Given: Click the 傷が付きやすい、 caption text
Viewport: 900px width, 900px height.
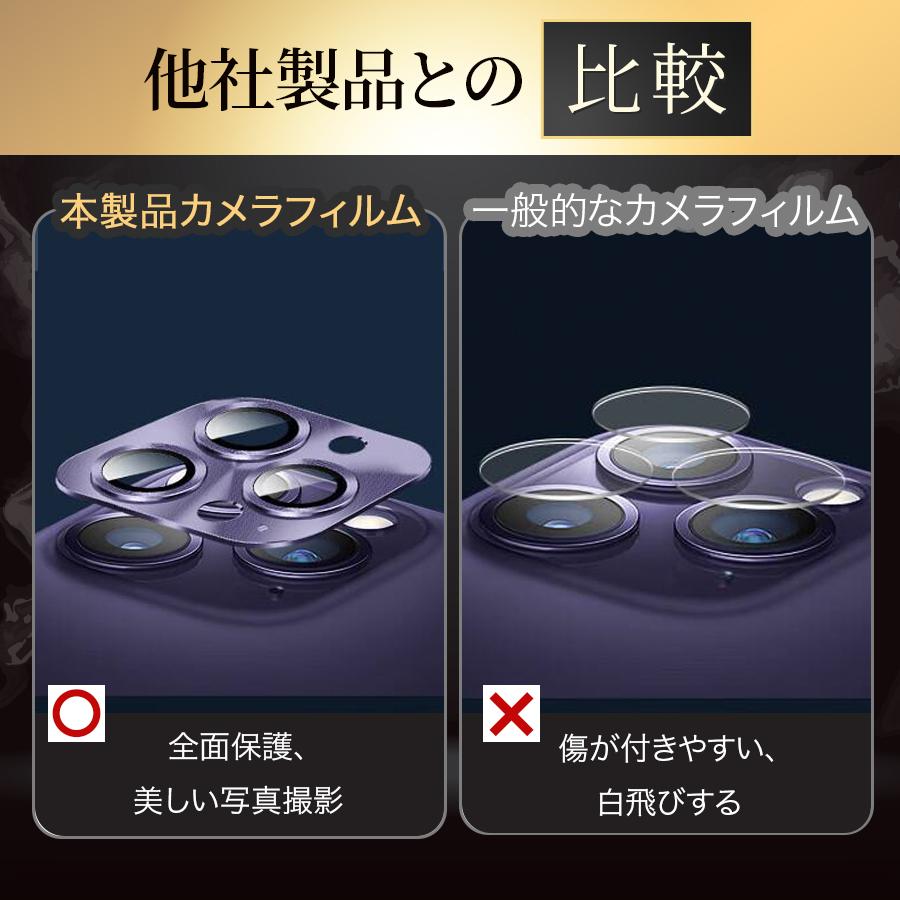Looking at the screenshot, I should (668, 748).
